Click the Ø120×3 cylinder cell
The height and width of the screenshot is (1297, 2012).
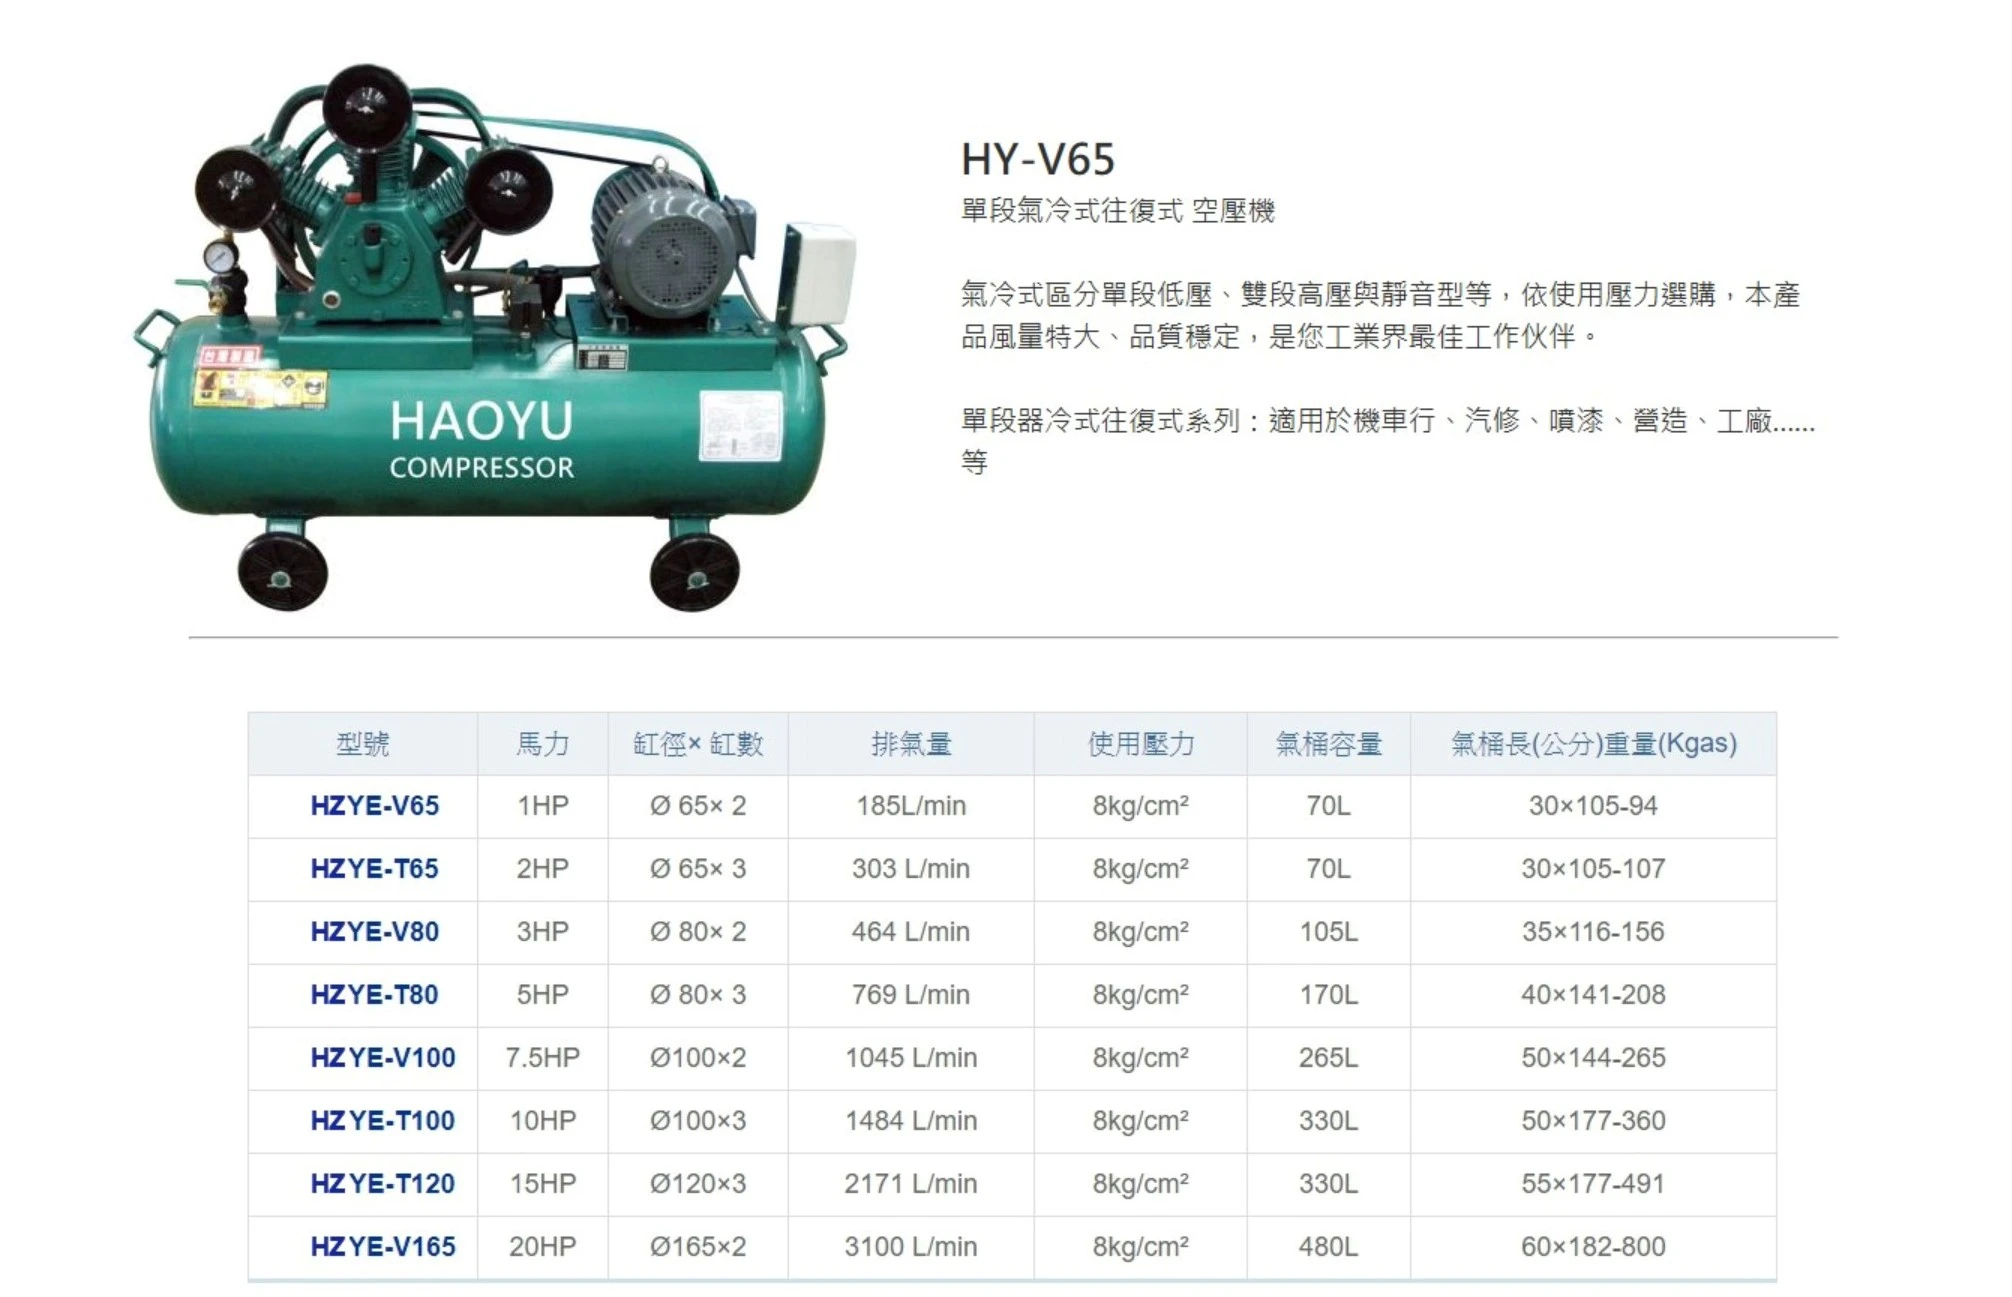(697, 1184)
